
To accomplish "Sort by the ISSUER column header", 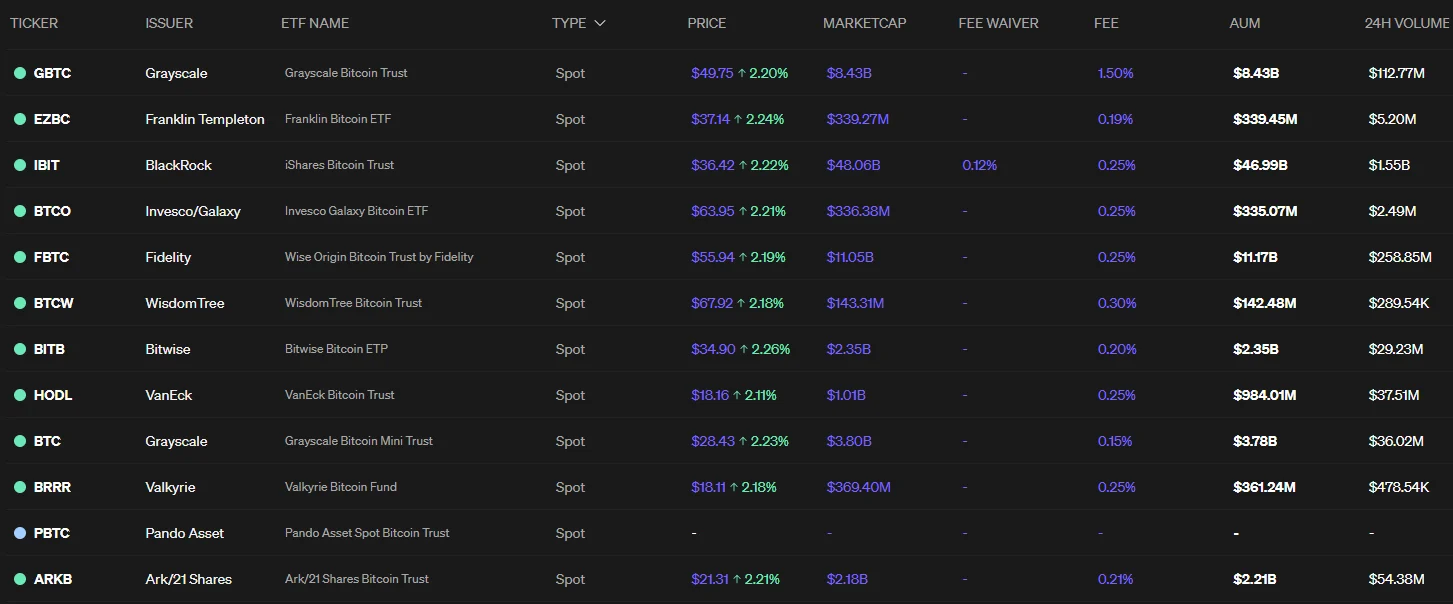I will [x=169, y=23].
